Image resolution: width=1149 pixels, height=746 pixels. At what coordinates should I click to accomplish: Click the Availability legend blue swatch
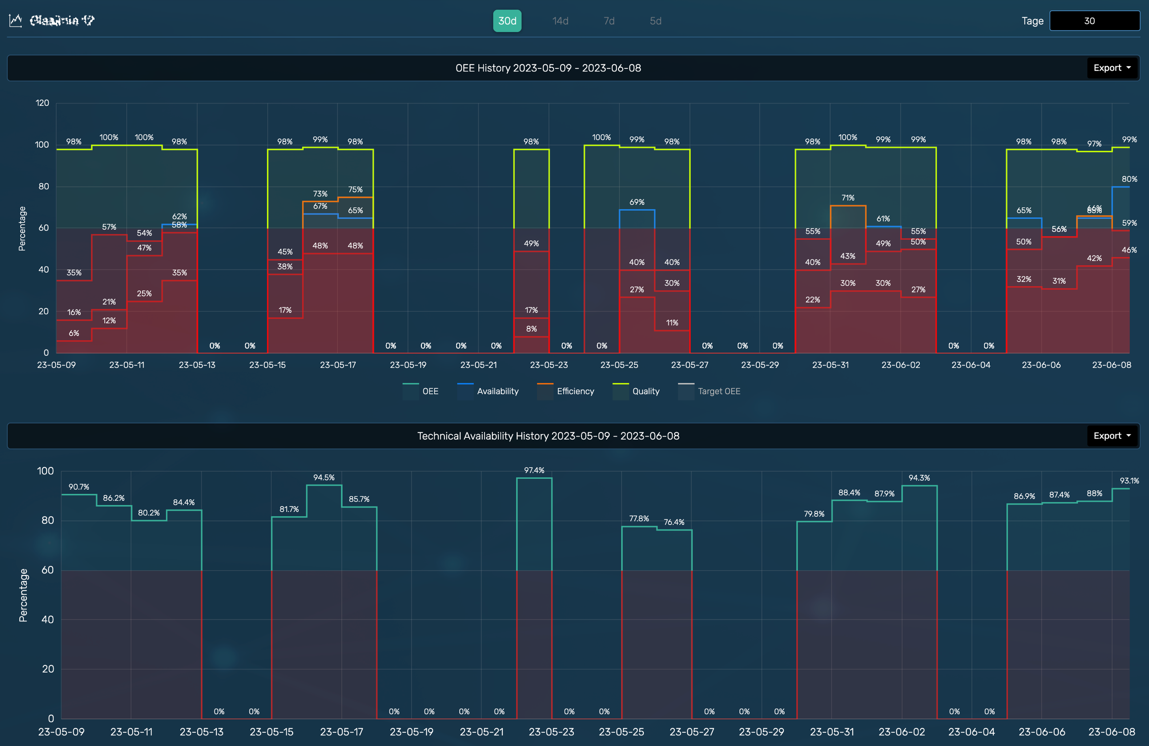[x=465, y=391]
